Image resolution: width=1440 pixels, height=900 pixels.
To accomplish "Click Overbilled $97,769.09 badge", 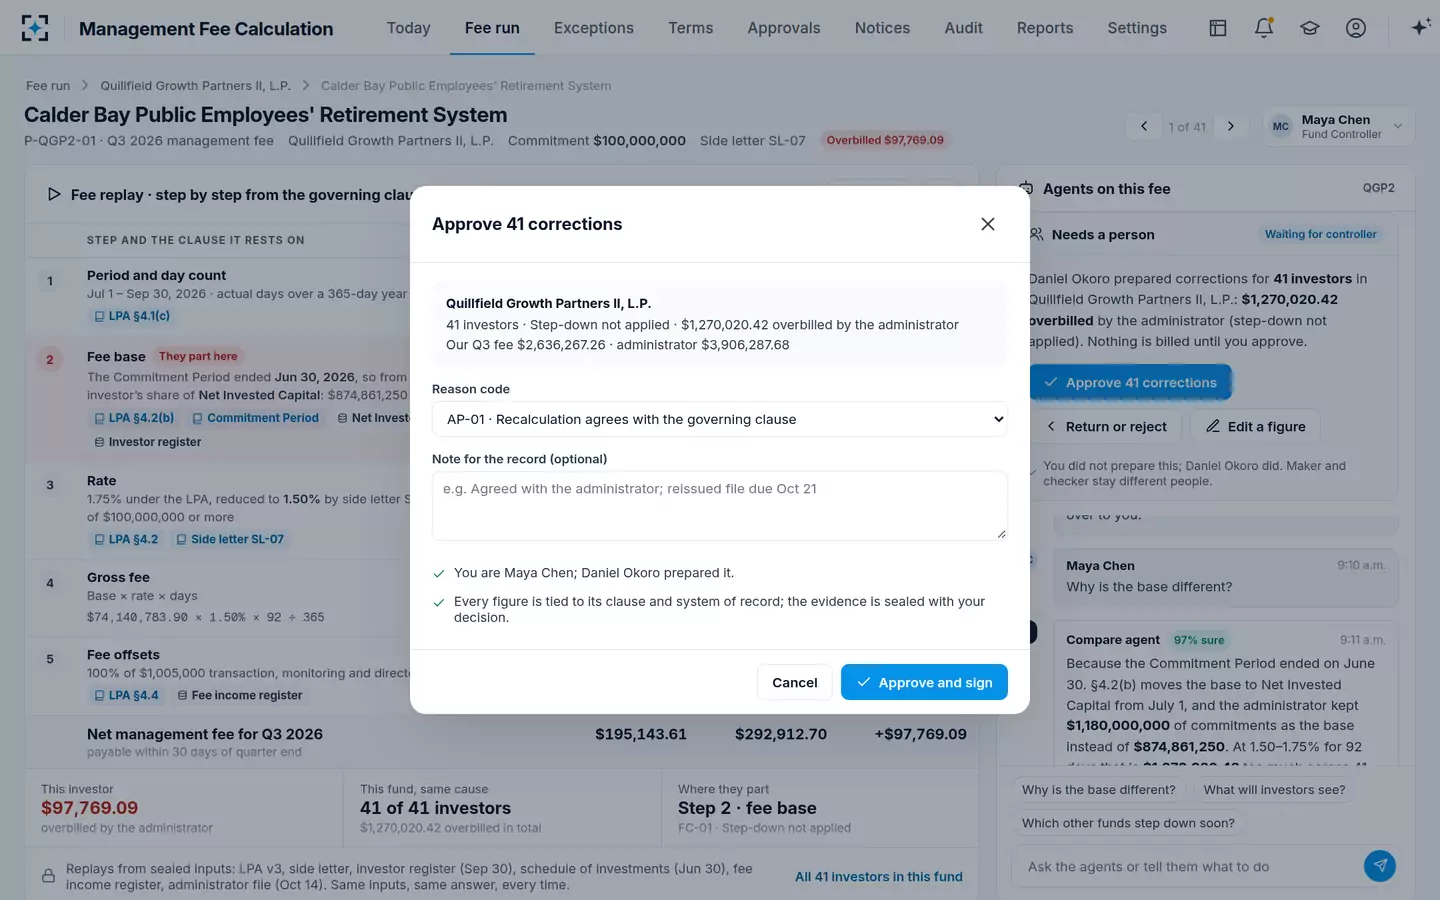I will pos(885,140).
